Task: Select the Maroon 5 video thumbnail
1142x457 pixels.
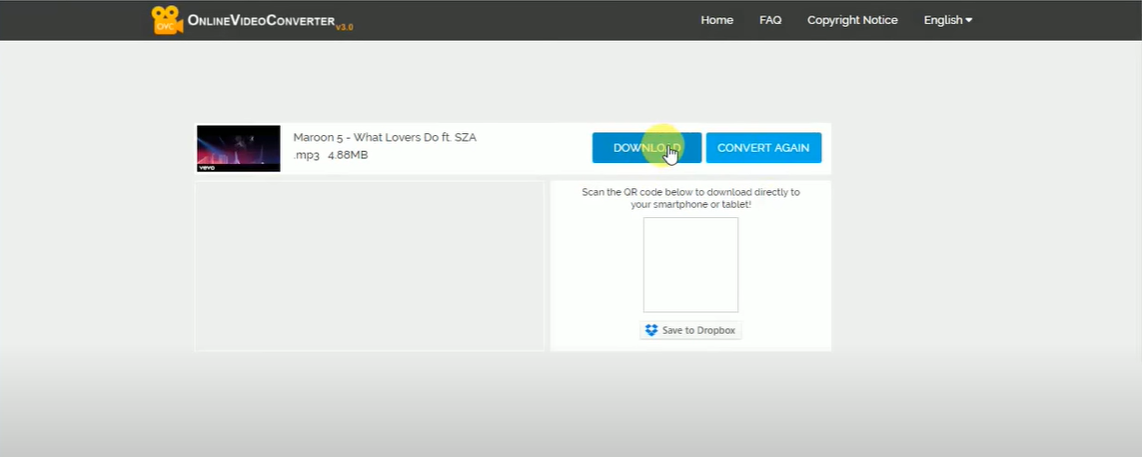Action: coord(238,149)
